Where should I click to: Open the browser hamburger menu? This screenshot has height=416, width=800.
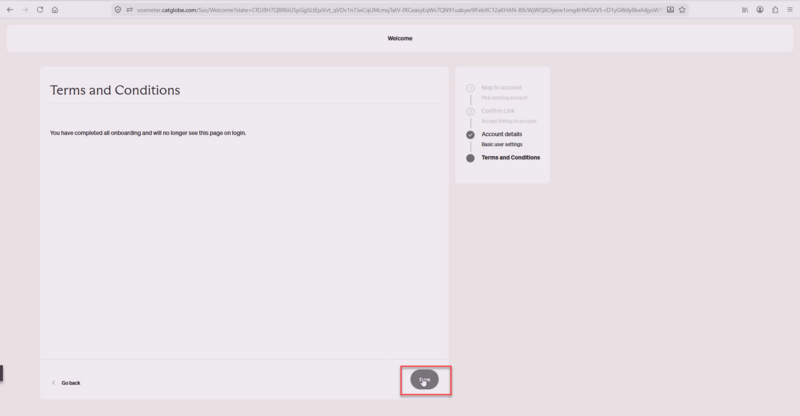coord(790,10)
